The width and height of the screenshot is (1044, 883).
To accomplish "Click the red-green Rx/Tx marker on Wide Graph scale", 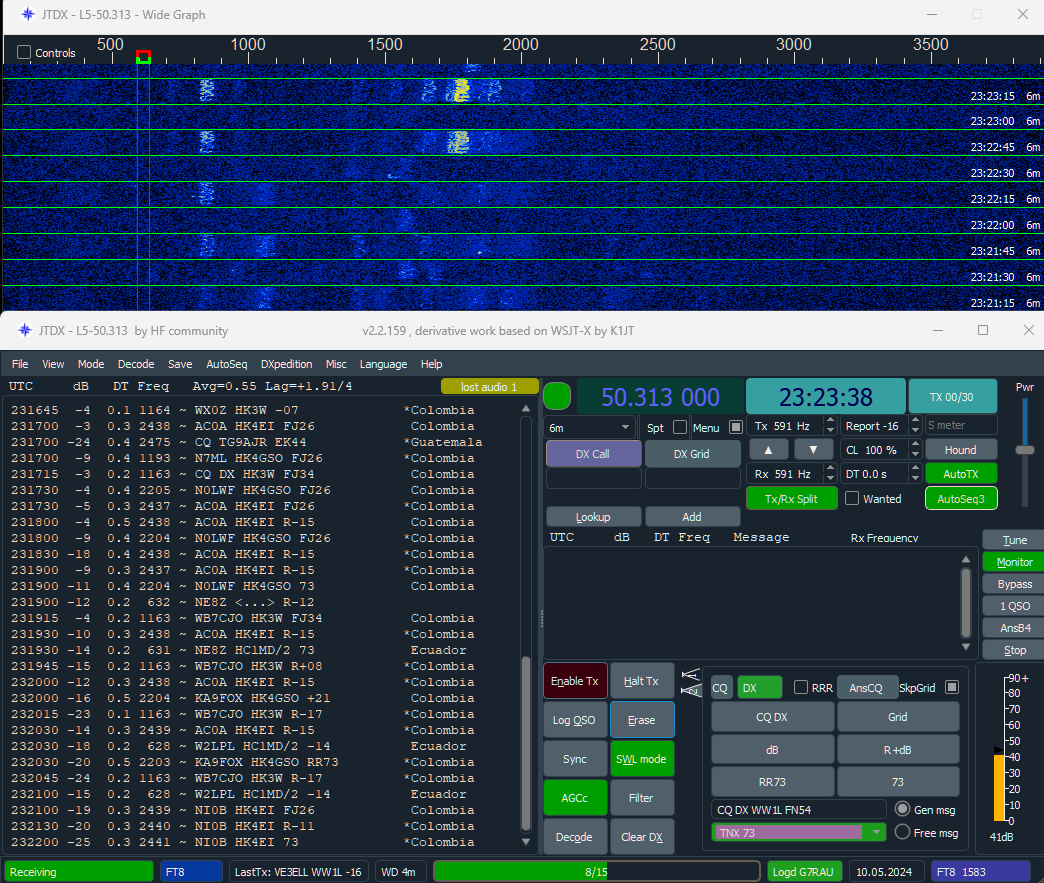I will [143, 57].
